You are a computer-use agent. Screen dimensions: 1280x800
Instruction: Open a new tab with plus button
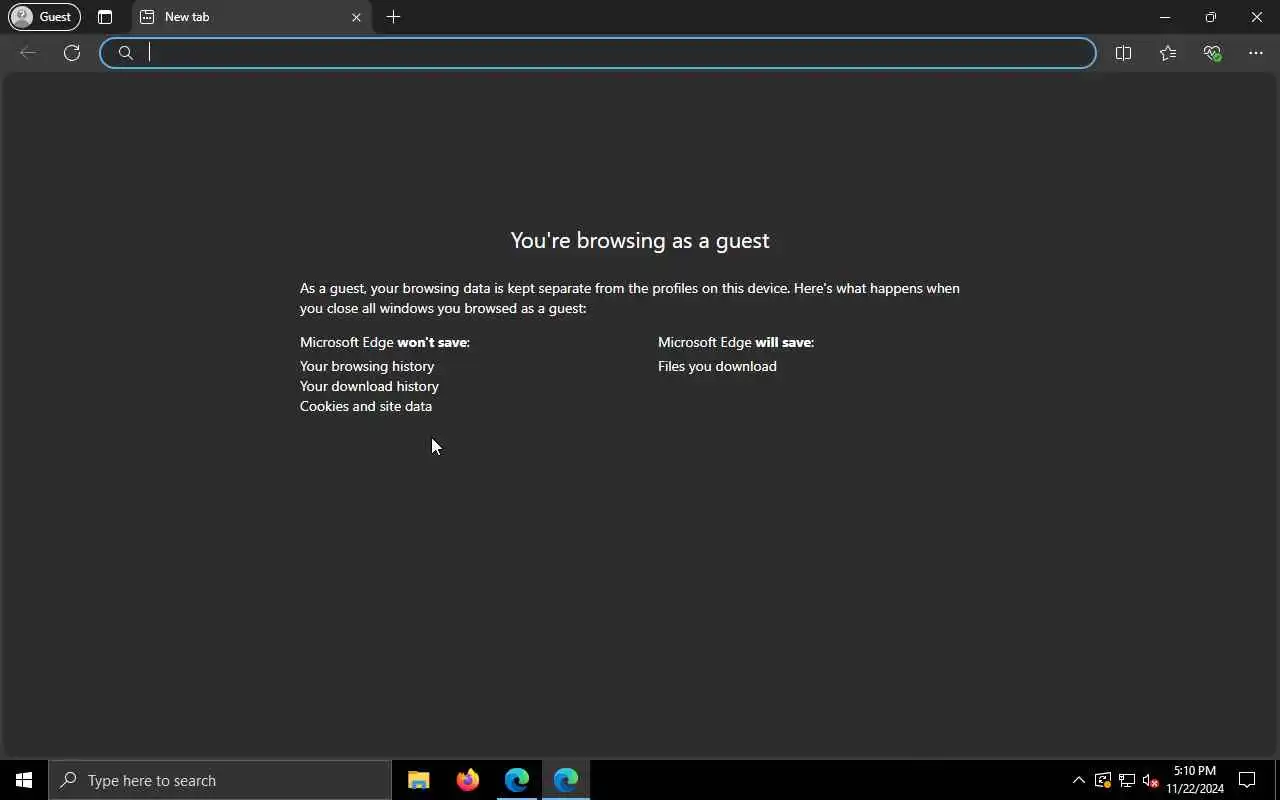tap(393, 17)
